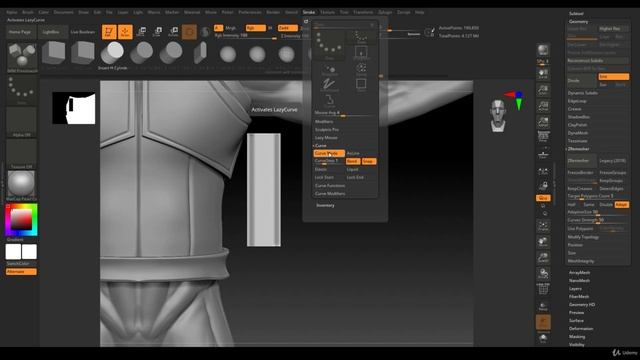Screen dimensions: 640x360
Task: Expand the Modifiers section in Stroke popup
Action: 324,122
